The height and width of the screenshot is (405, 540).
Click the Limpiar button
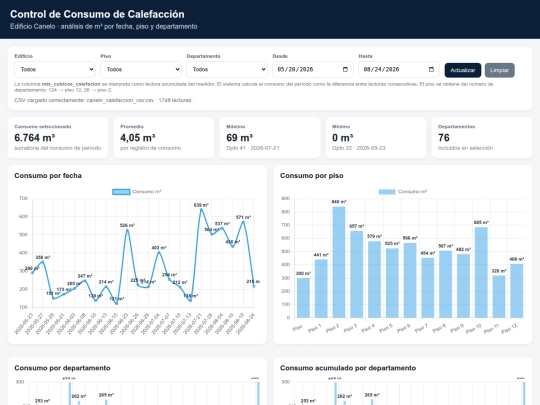point(500,70)
